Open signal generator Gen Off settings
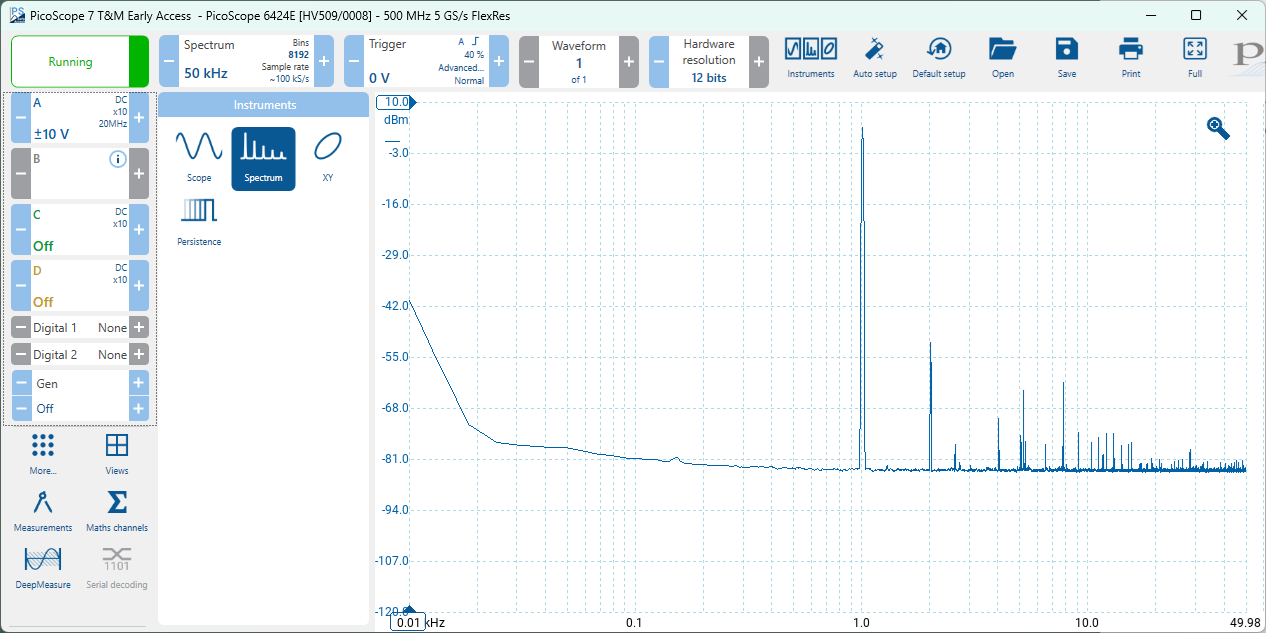 80,395
